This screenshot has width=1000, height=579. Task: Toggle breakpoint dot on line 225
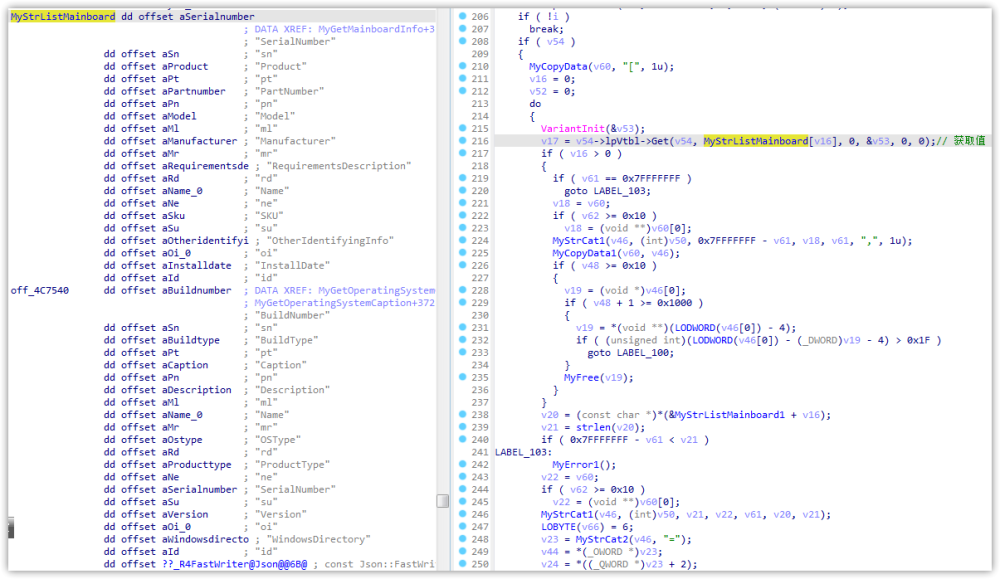tap(462, 253)
